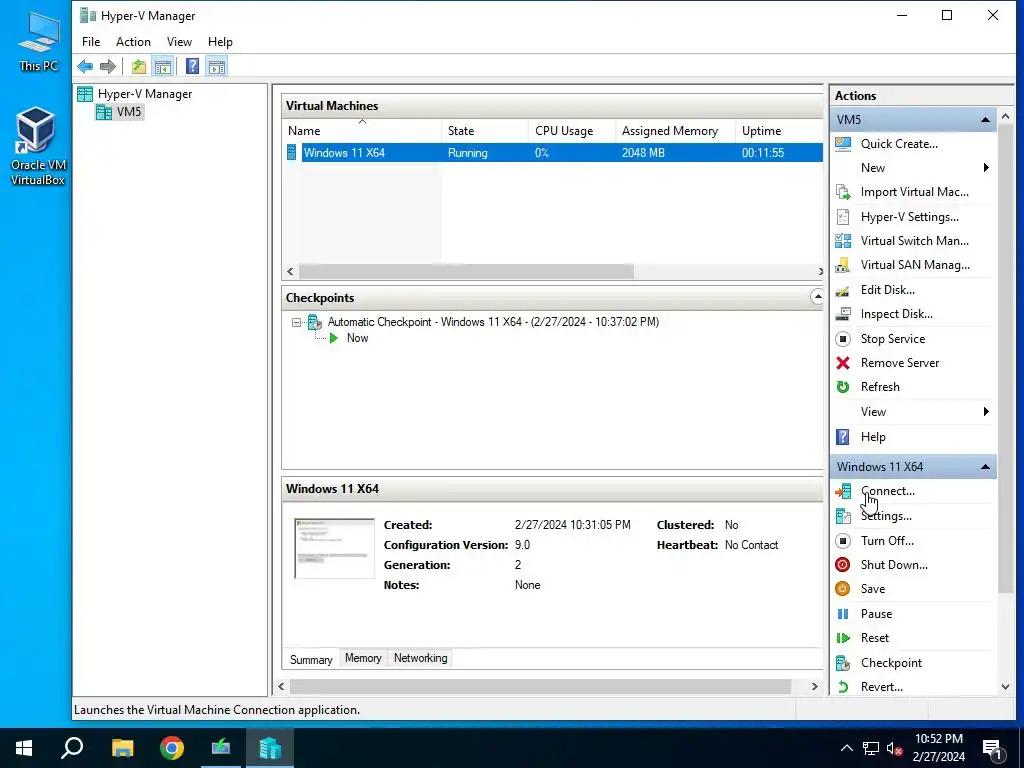1024x768 pixels.
Task: Switch to the Networking tab
Action: click(x=421, y=658)
